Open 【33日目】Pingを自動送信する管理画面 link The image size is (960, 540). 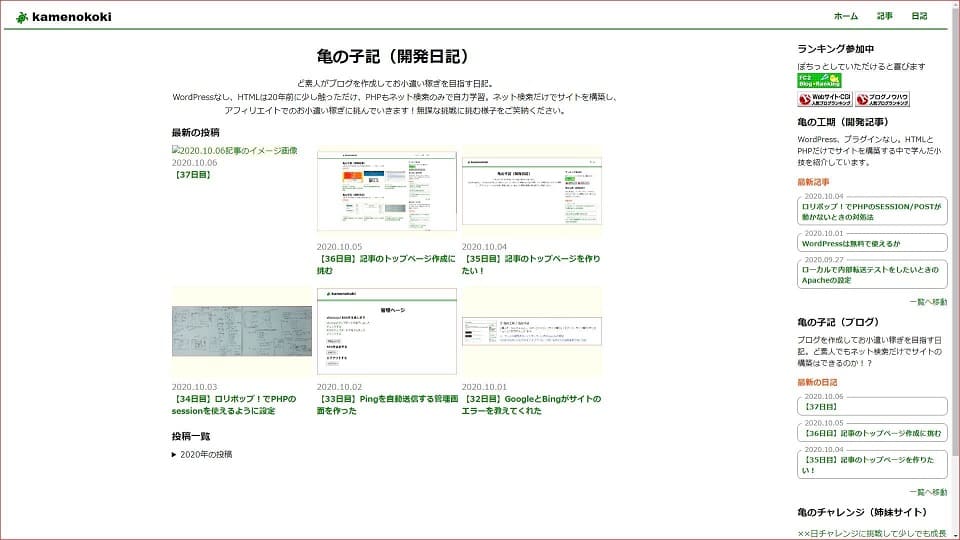(x=387, y=405)
